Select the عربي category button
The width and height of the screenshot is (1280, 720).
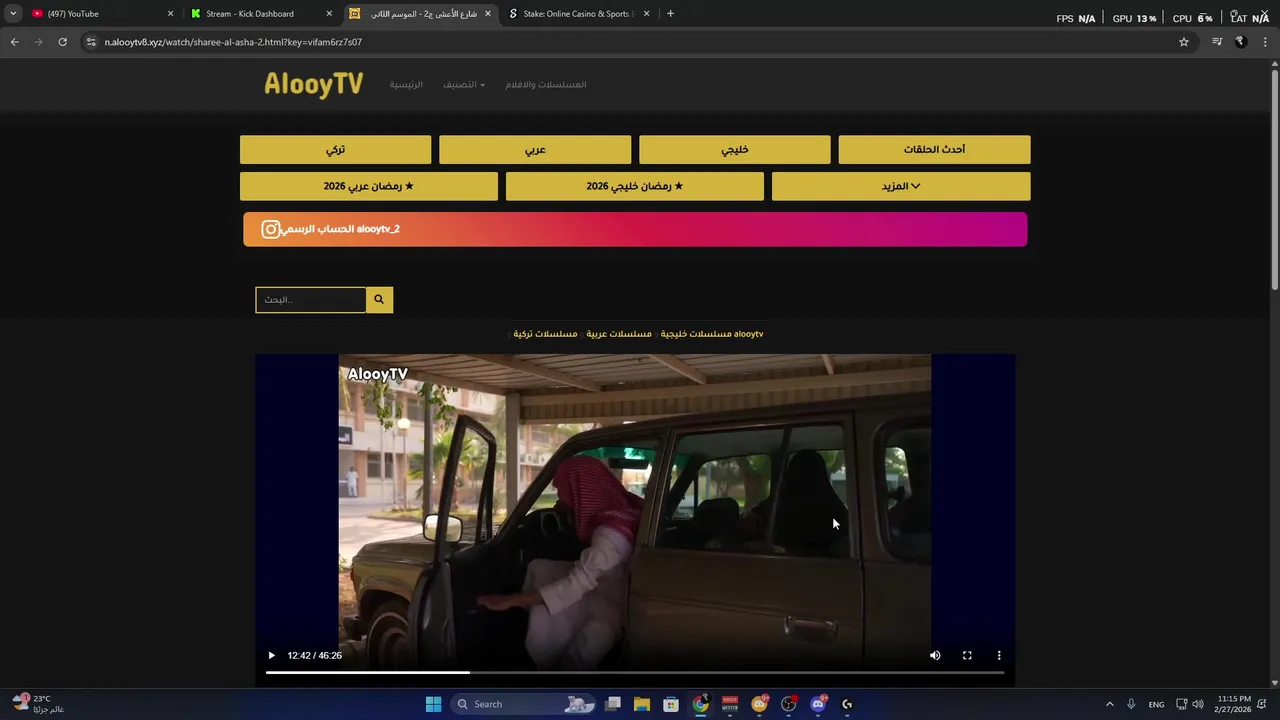(x=535, y=150)
